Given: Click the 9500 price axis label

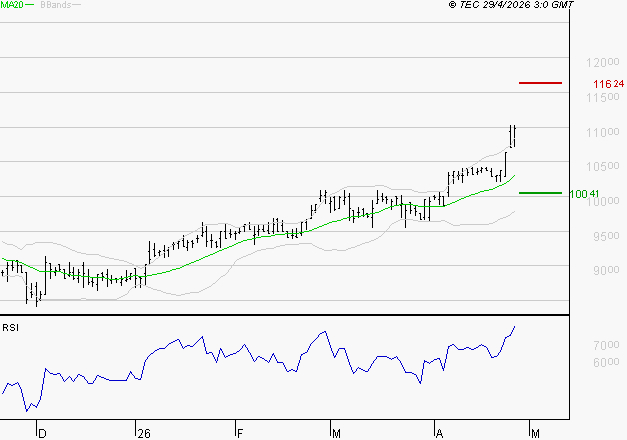Looking at the screenshot, I should point(606,236).
